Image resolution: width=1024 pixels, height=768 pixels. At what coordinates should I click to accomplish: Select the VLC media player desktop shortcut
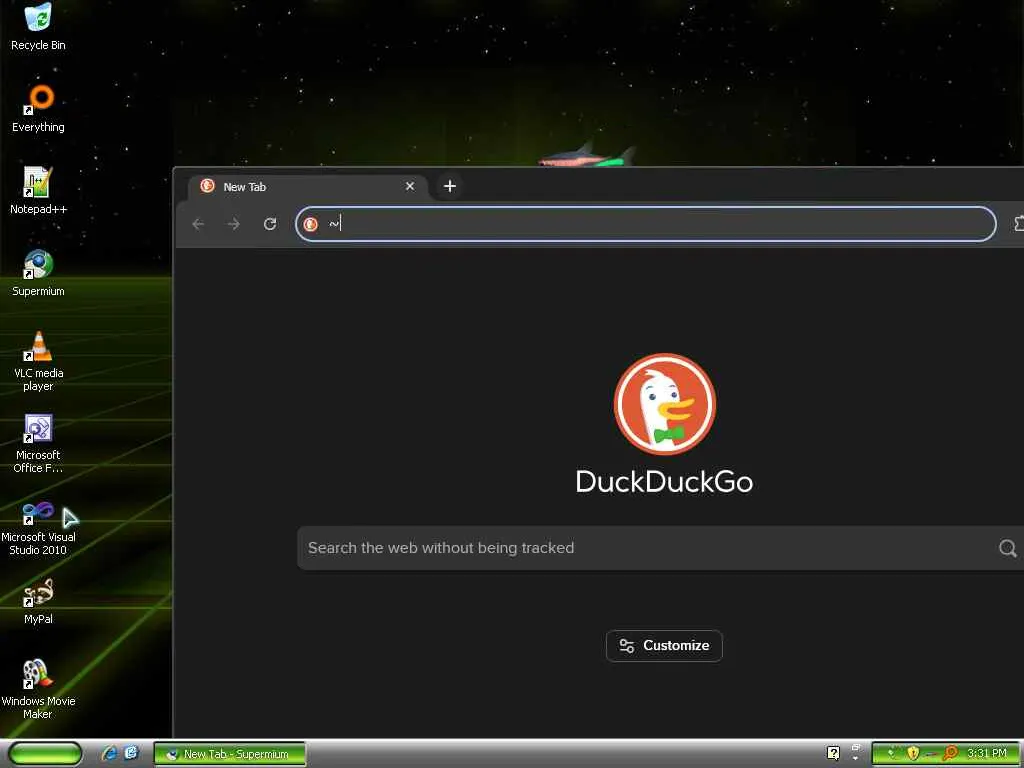coord(38,361)
